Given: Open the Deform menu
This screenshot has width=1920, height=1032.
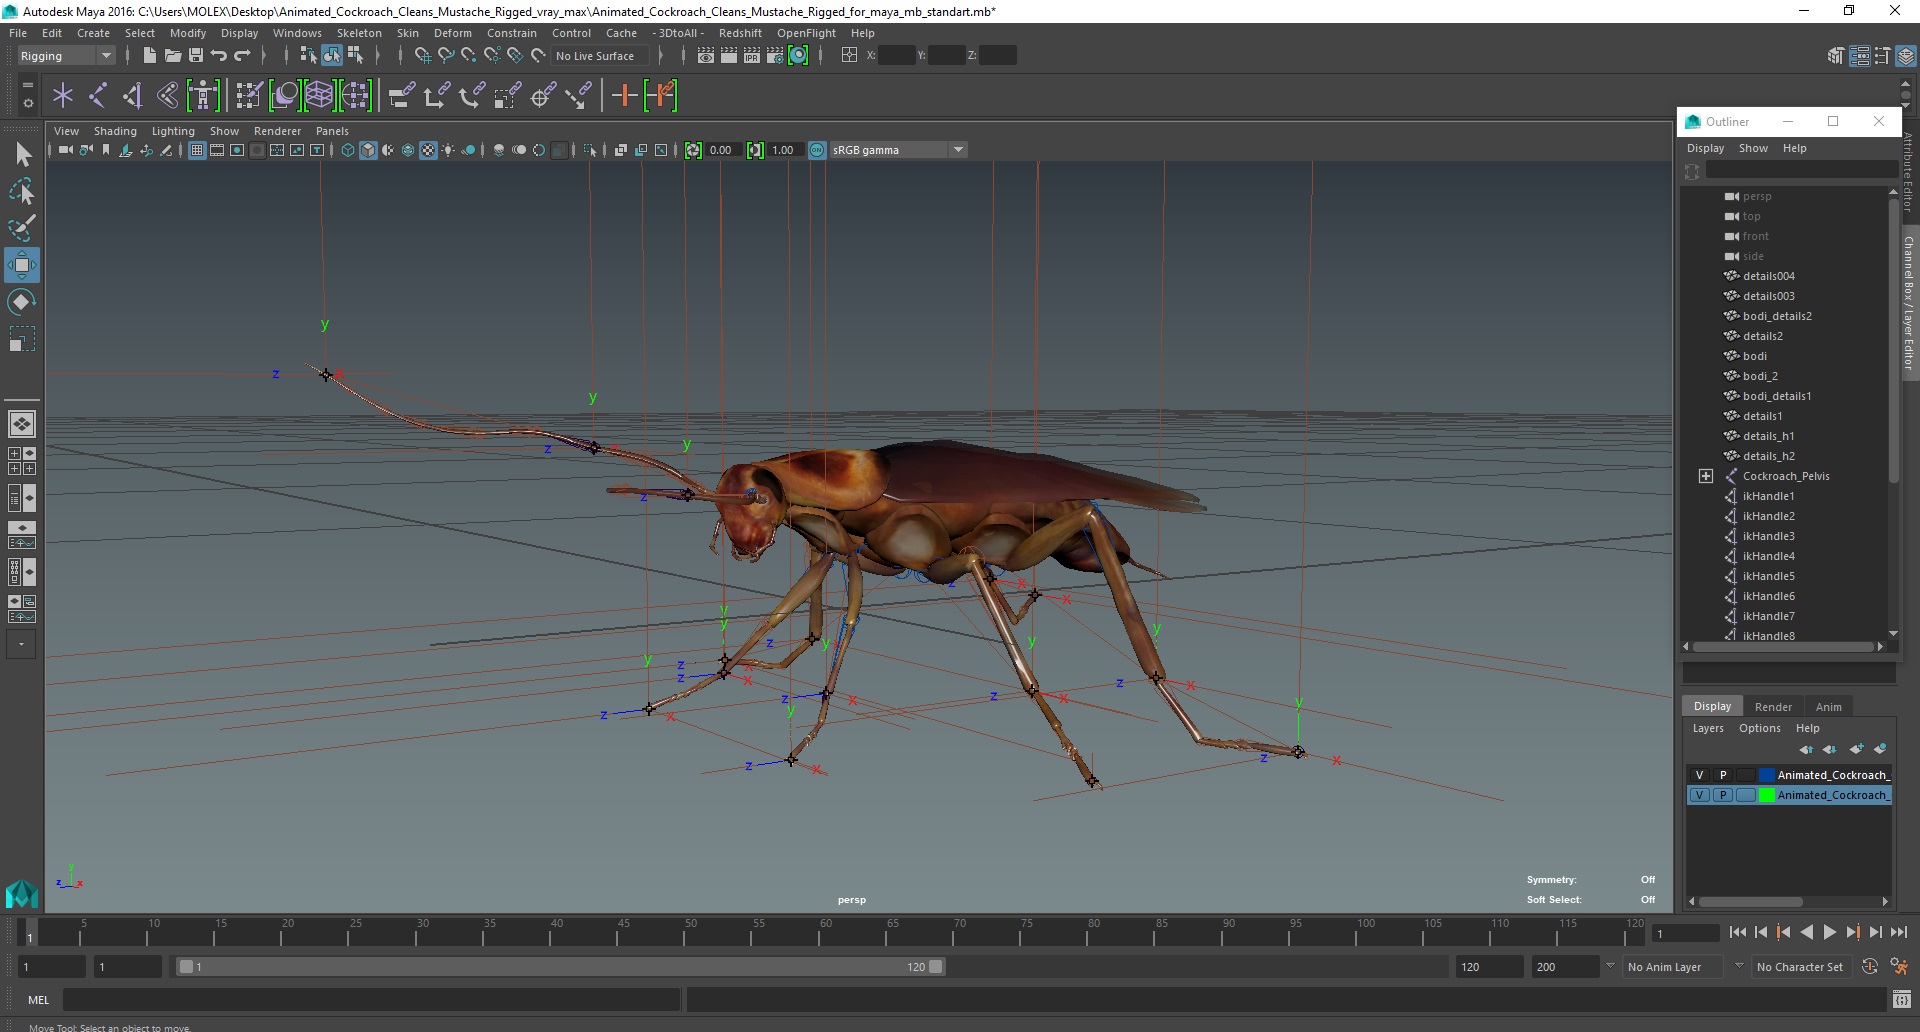Looking at the screenshot, I should coord(452,33).
